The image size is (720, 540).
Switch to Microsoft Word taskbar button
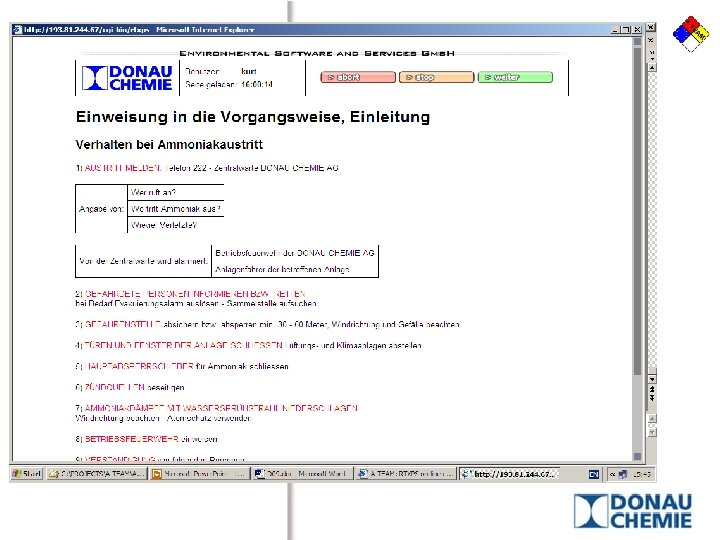coord(303,473)
